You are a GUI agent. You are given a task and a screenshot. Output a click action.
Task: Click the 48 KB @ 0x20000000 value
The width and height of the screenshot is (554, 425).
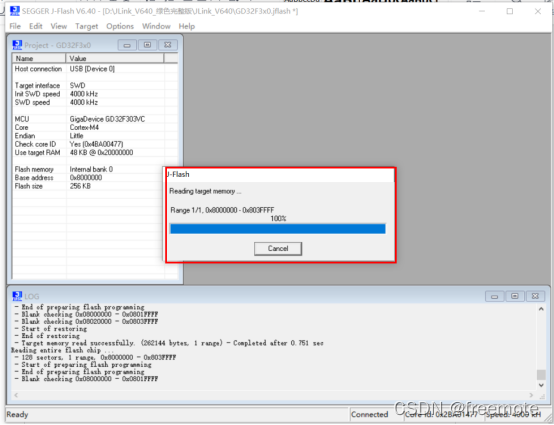click(101, 153)
